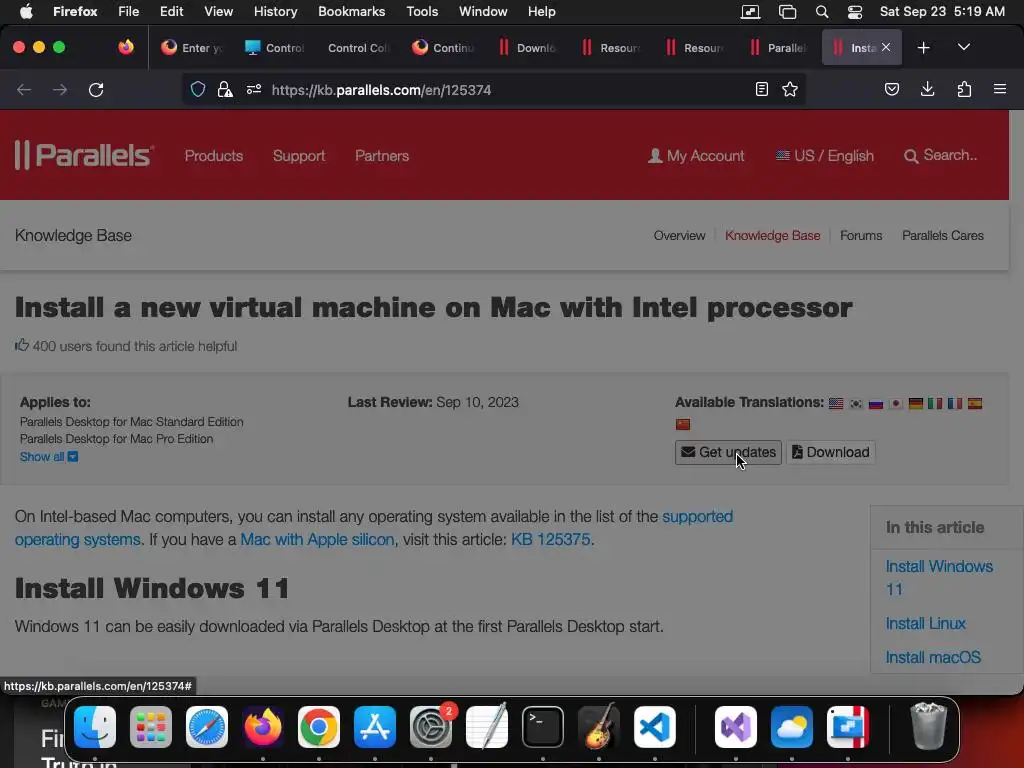1024x768 pixels.
Task: Go back with the back arrow
Action: point(24,89)
